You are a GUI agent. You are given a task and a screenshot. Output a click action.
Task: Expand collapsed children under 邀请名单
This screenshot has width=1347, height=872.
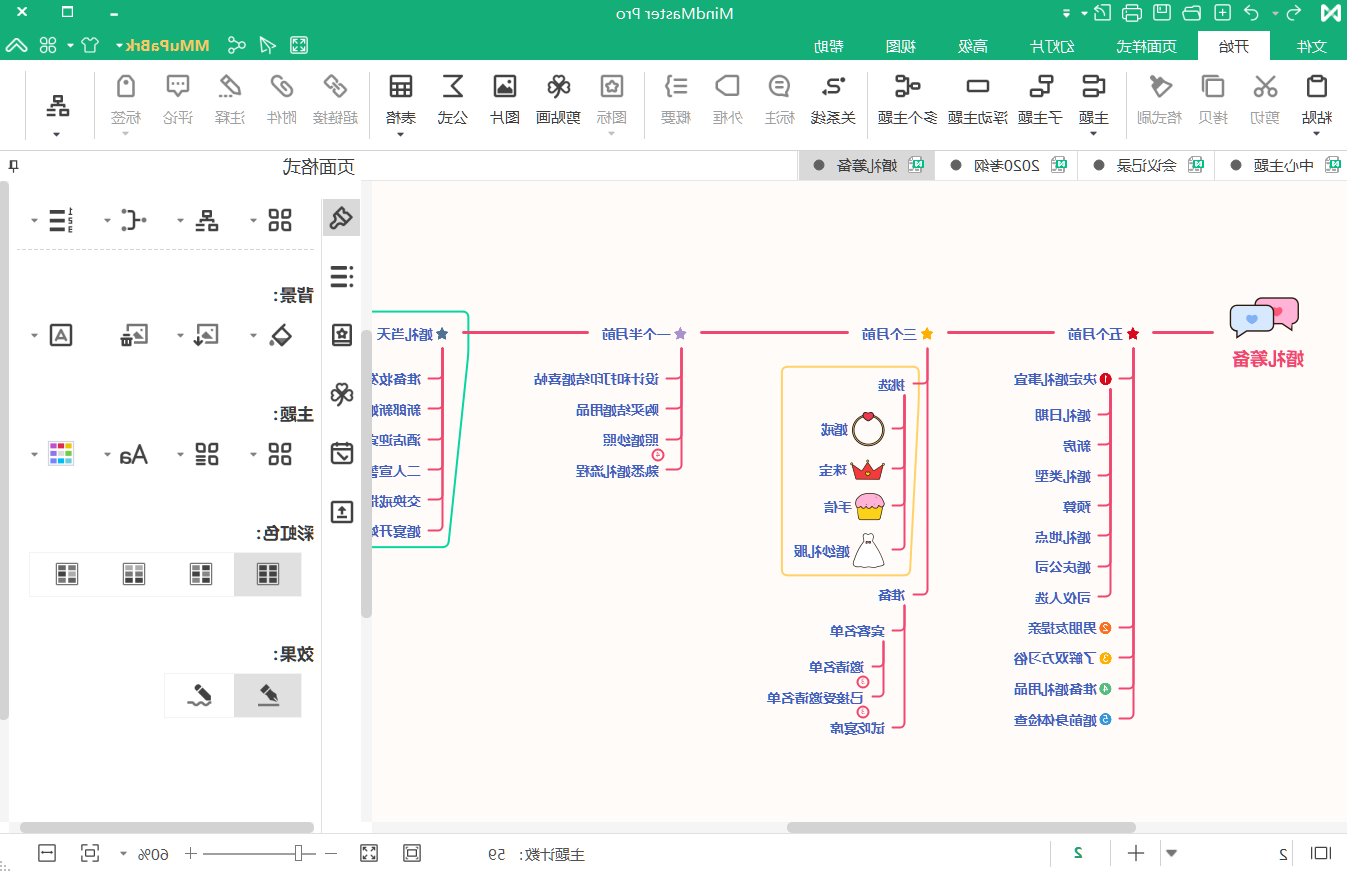pyautogui.click(x=864, y=682)
